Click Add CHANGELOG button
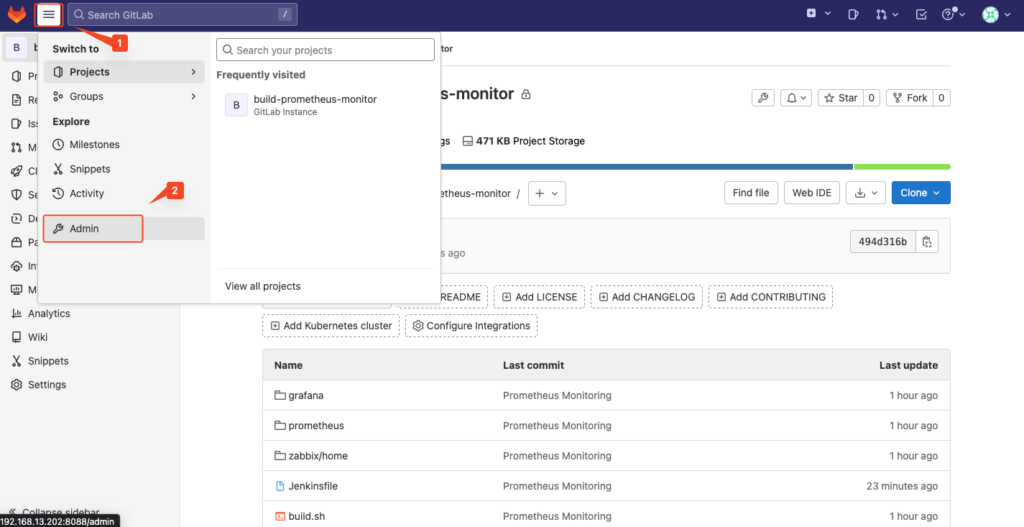The width and height of the screenshot is (1024, 527). [647, 296]
